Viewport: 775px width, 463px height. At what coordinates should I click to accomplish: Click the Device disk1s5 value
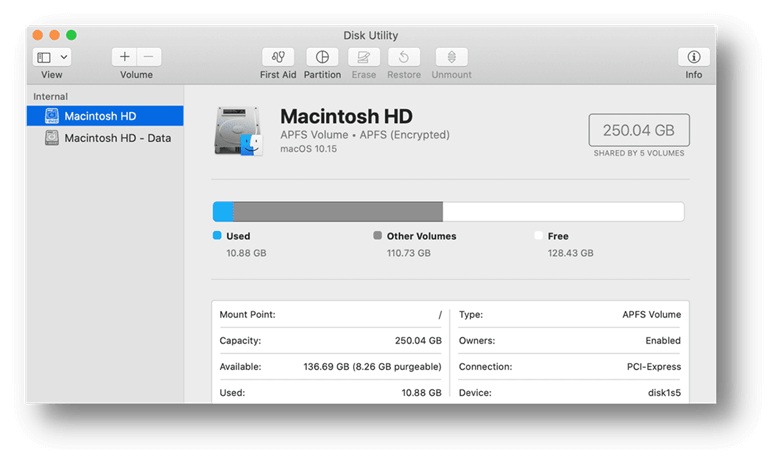coord(664,393)
